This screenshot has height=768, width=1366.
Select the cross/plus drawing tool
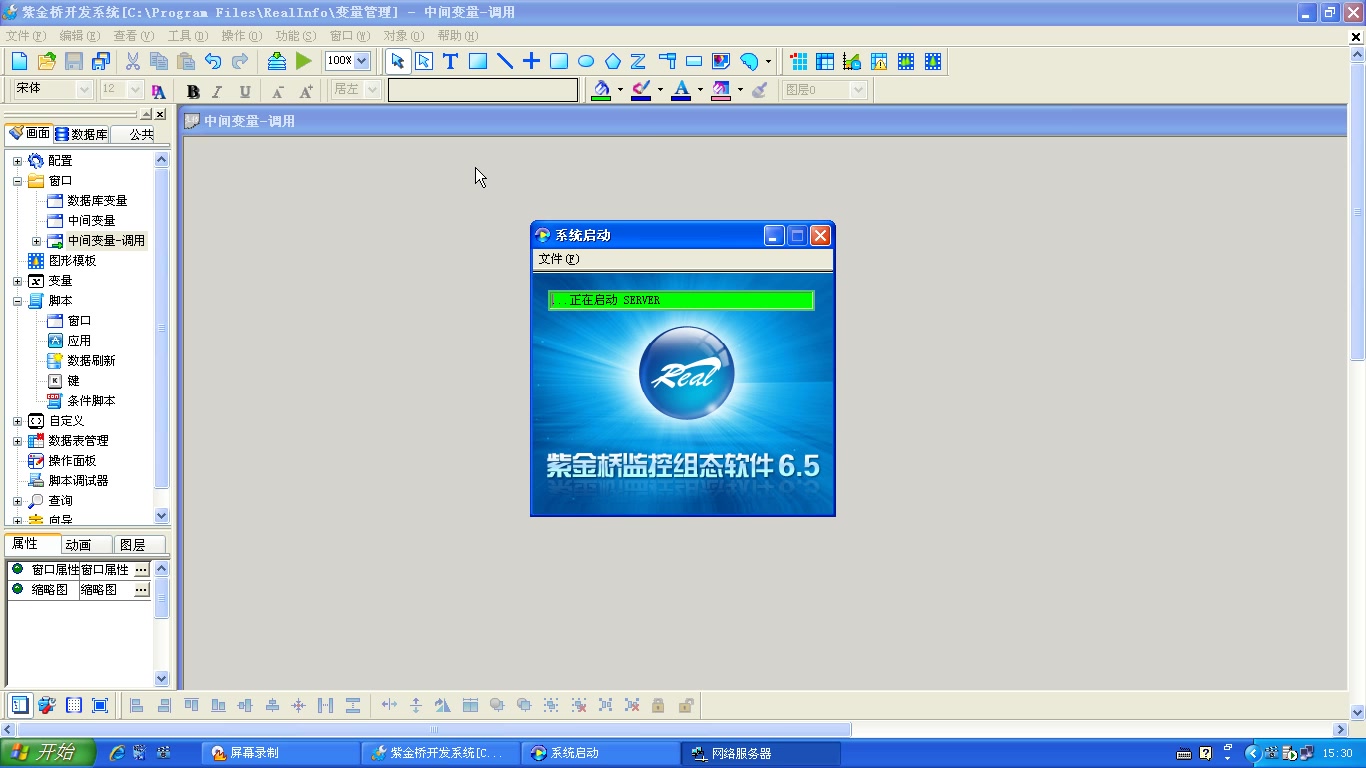pyautogui.click(x=532, y=61)
